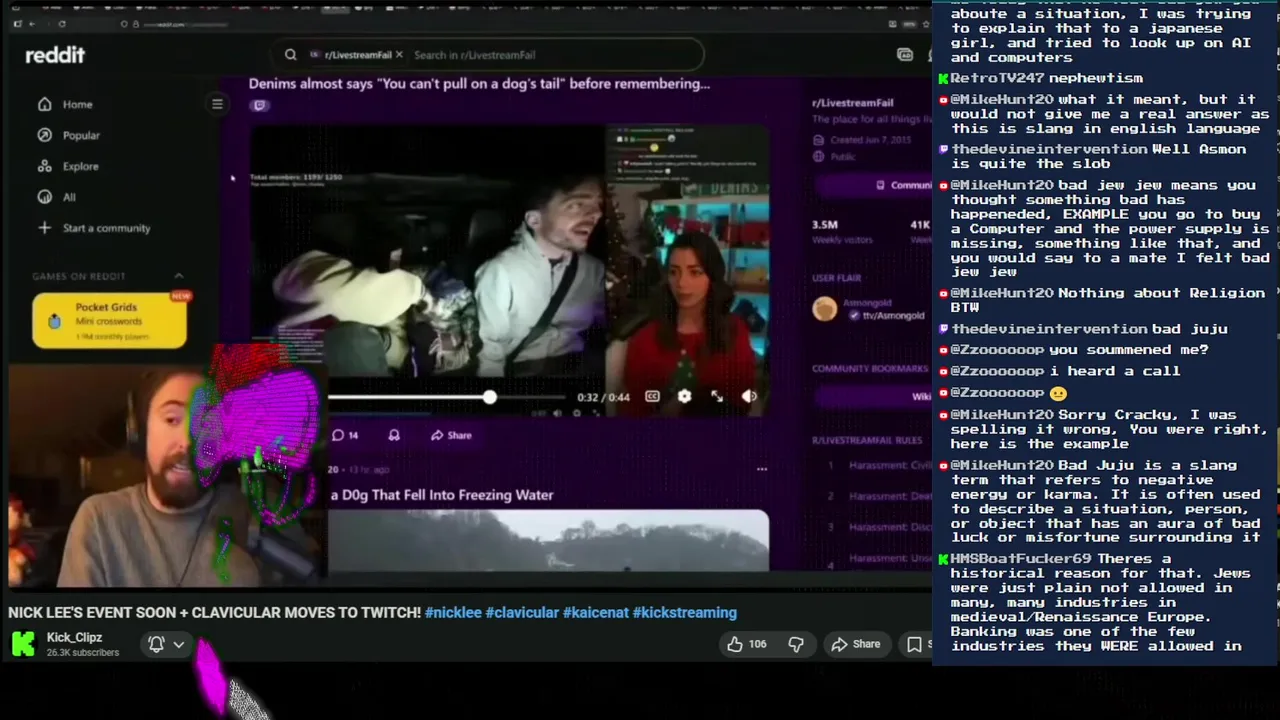Click Start a community plus icon

tap(44, 228)
